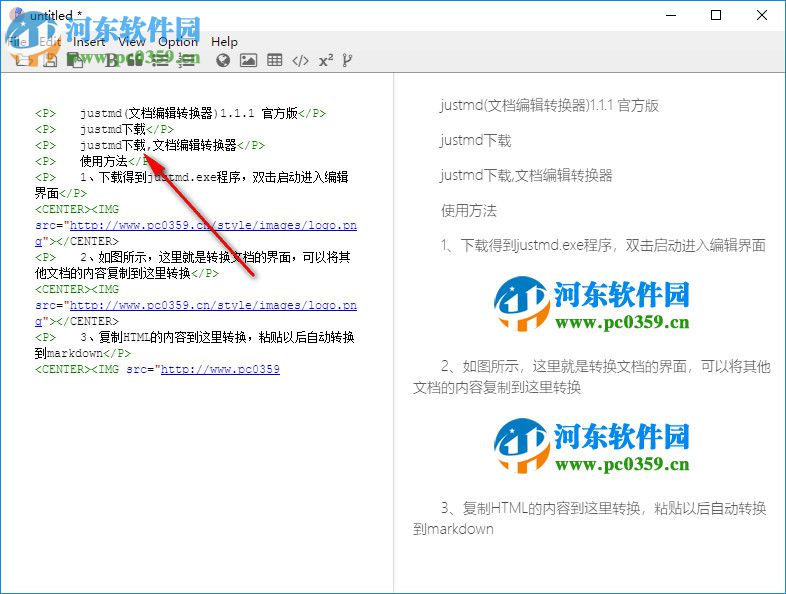786x594 pixels.
Task: Insert a blockquote with the quote icon
Action: pyautogui.click(x=135, y=61)
